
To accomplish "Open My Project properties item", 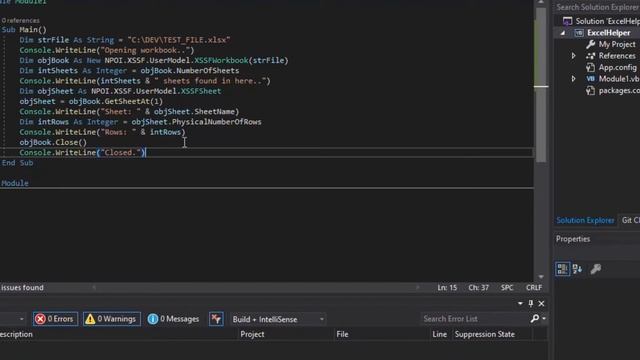I will [x=617, y=44].
